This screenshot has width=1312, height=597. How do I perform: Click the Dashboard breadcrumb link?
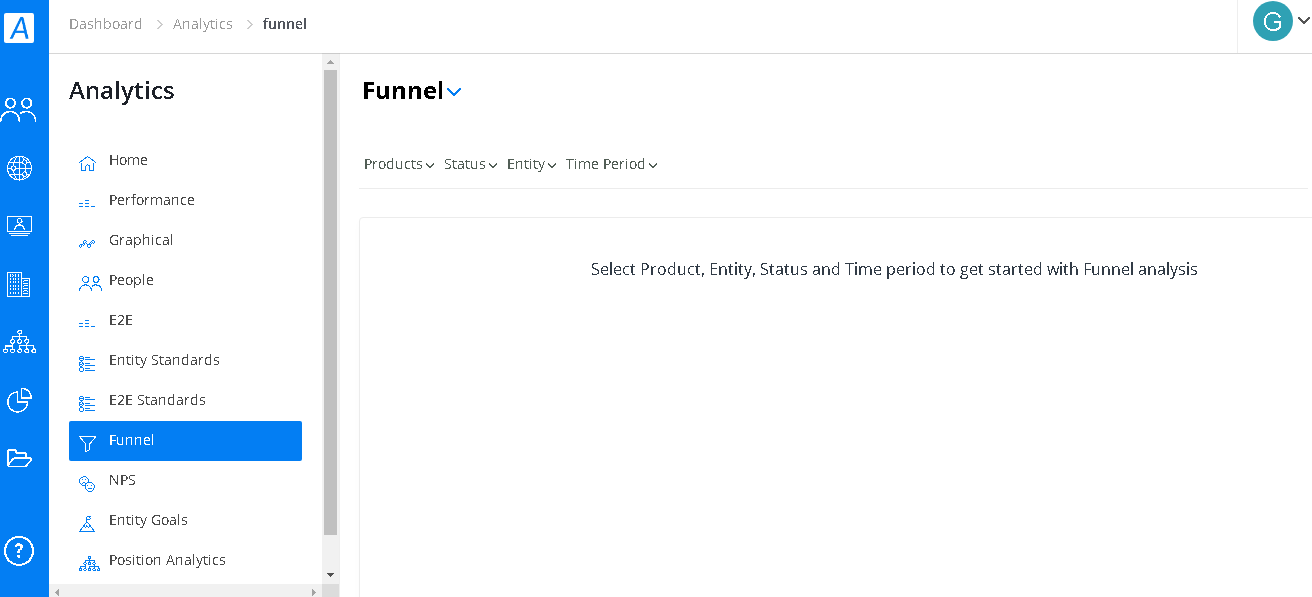pos(105,24)
